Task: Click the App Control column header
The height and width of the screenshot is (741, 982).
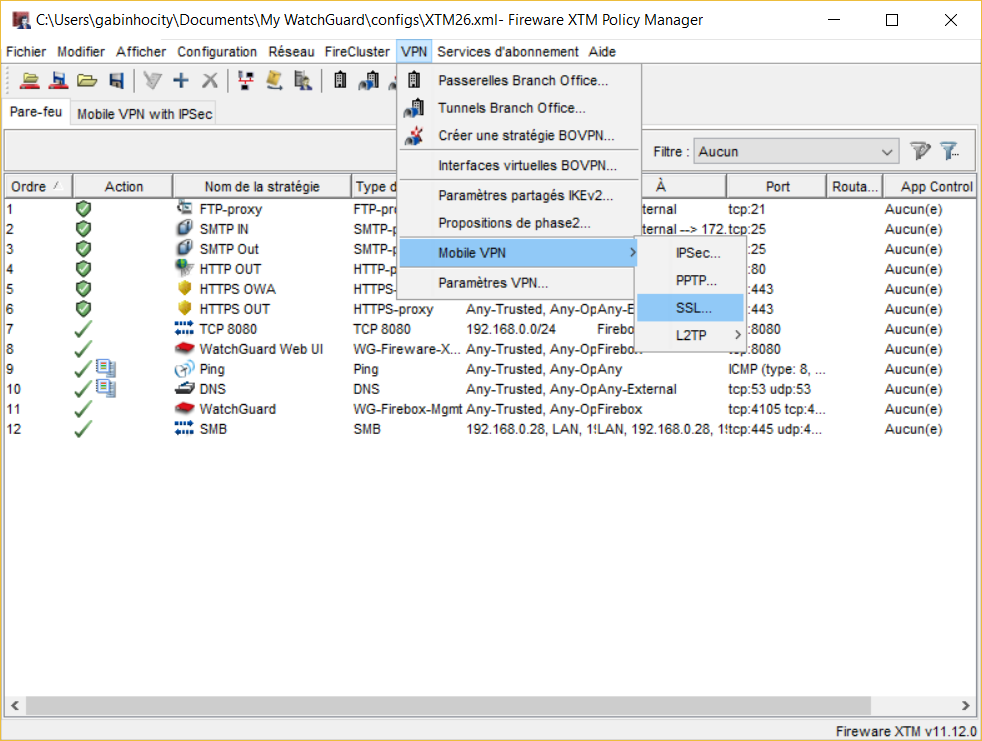Action: coord(931,187)
